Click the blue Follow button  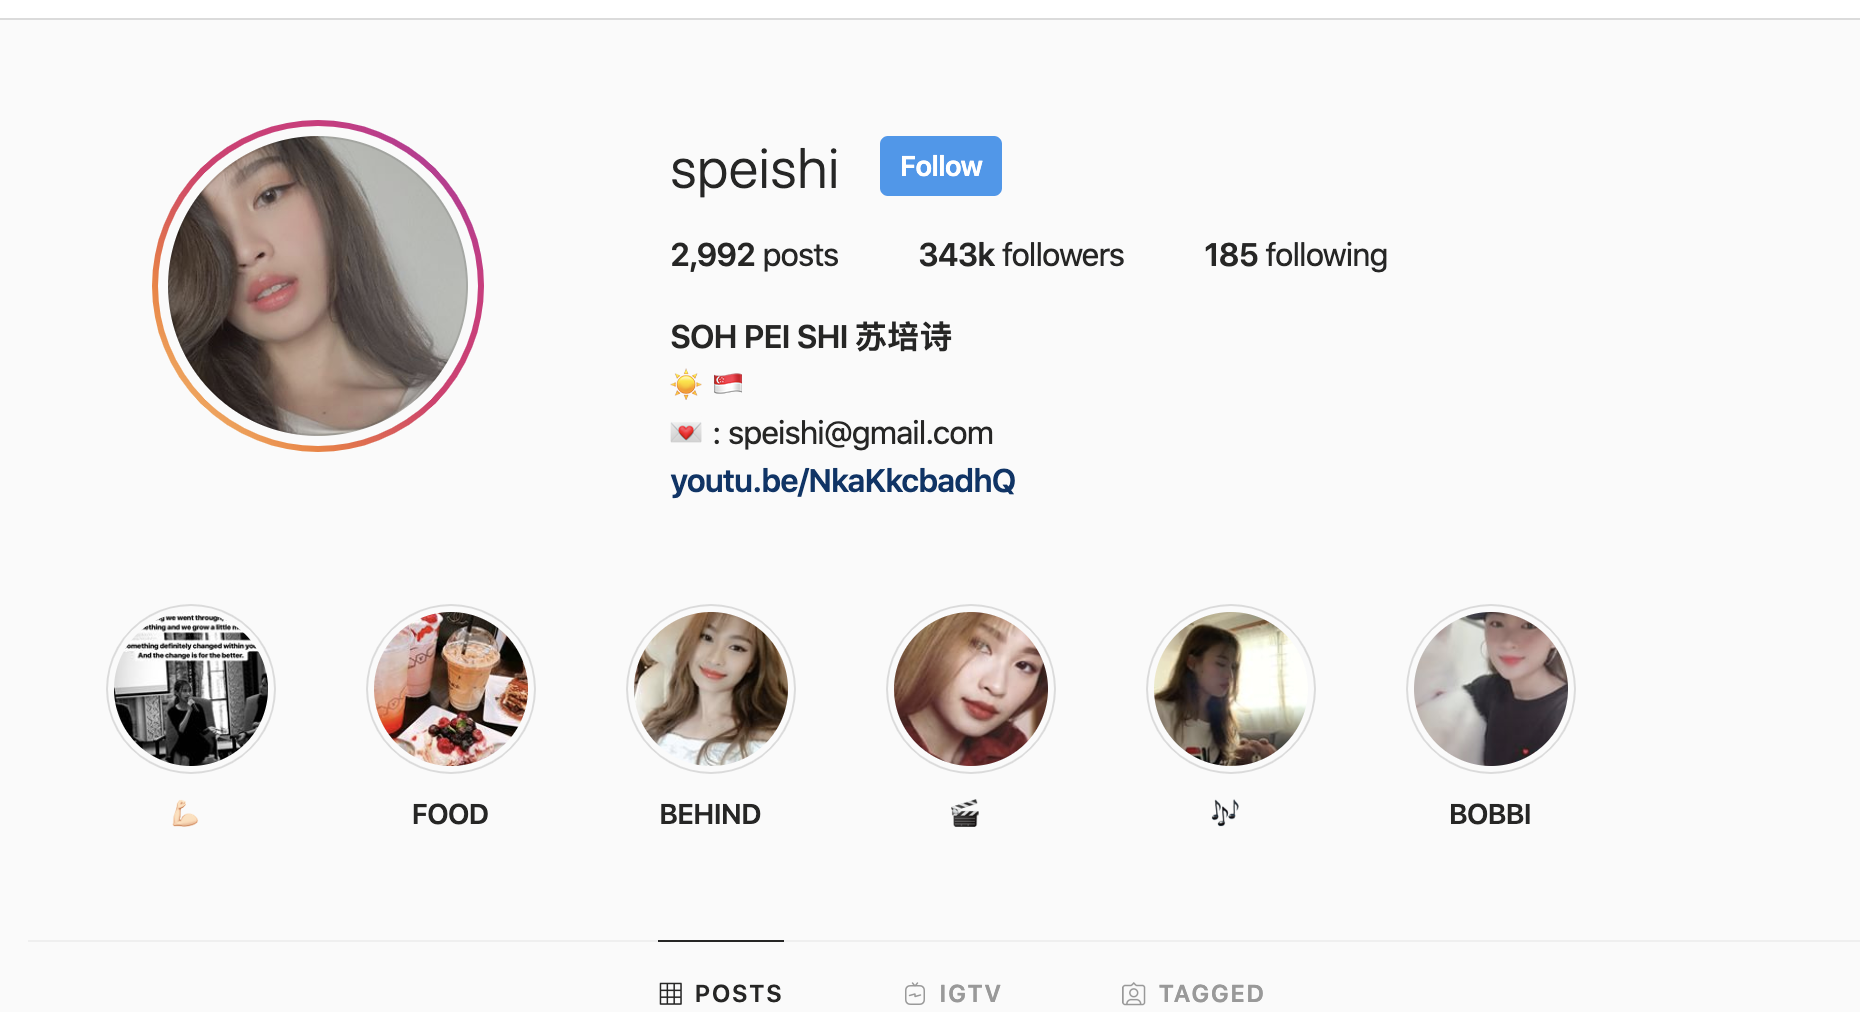point(940,166)
